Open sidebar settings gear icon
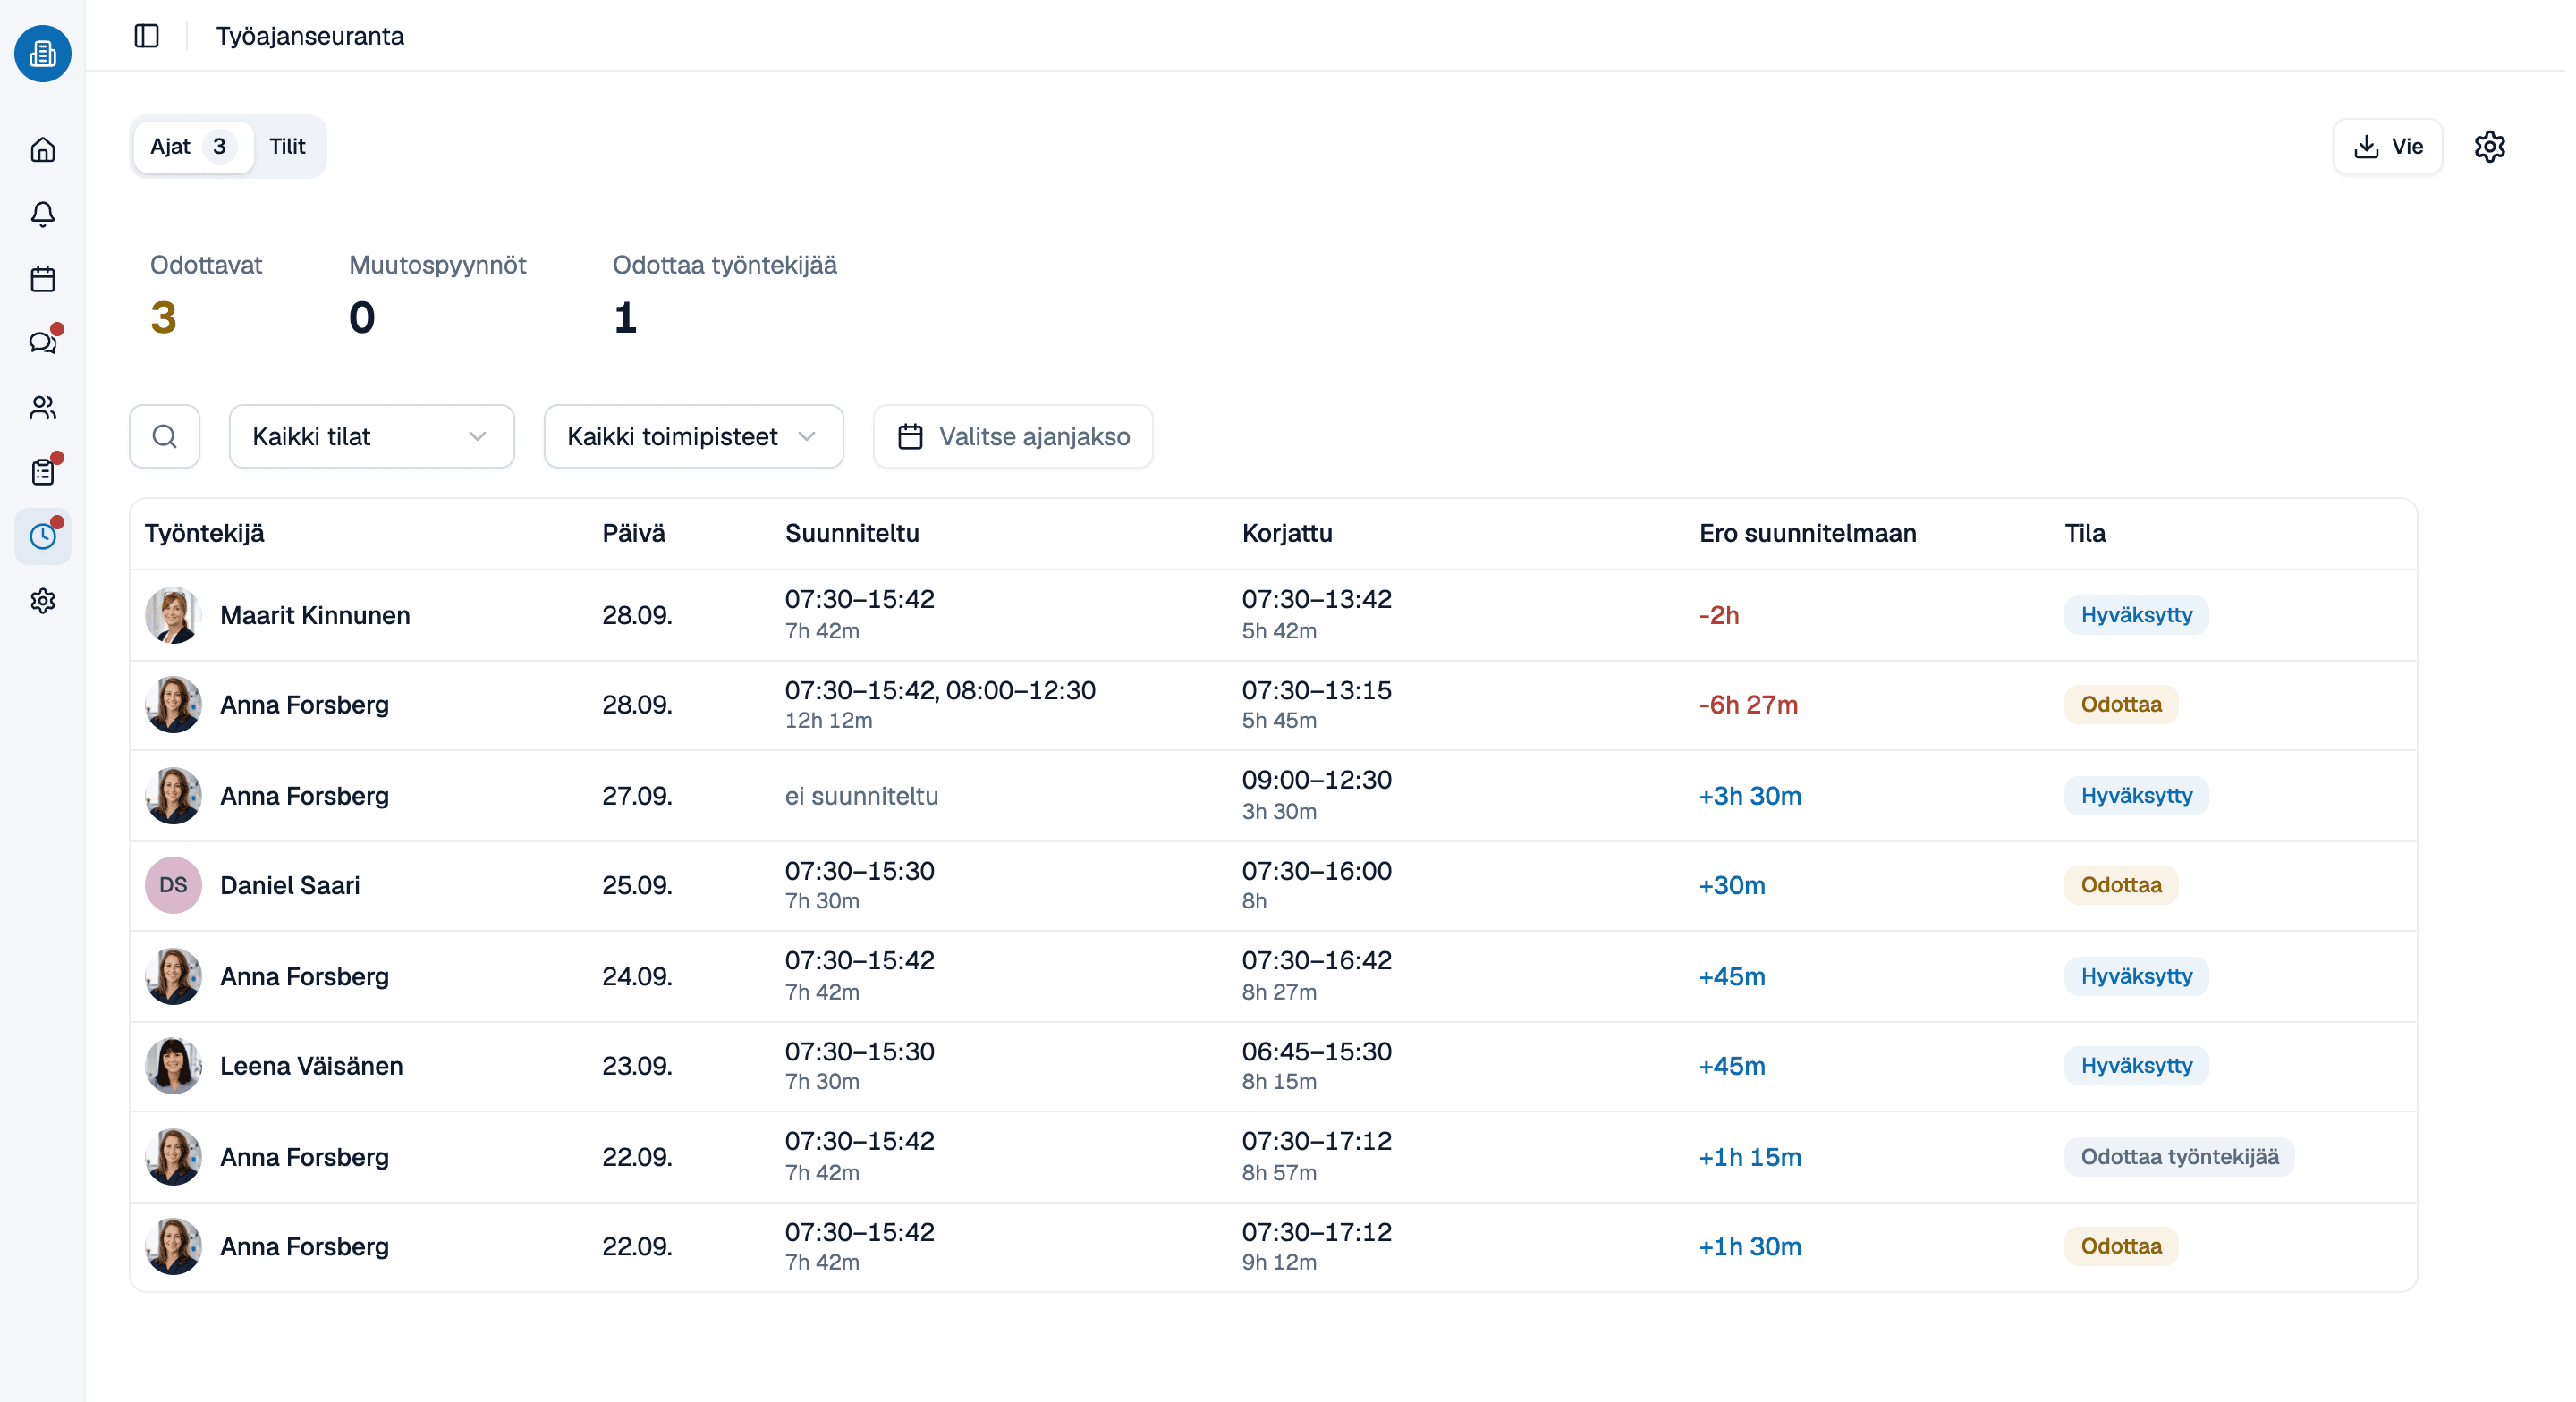 [42, 601]
